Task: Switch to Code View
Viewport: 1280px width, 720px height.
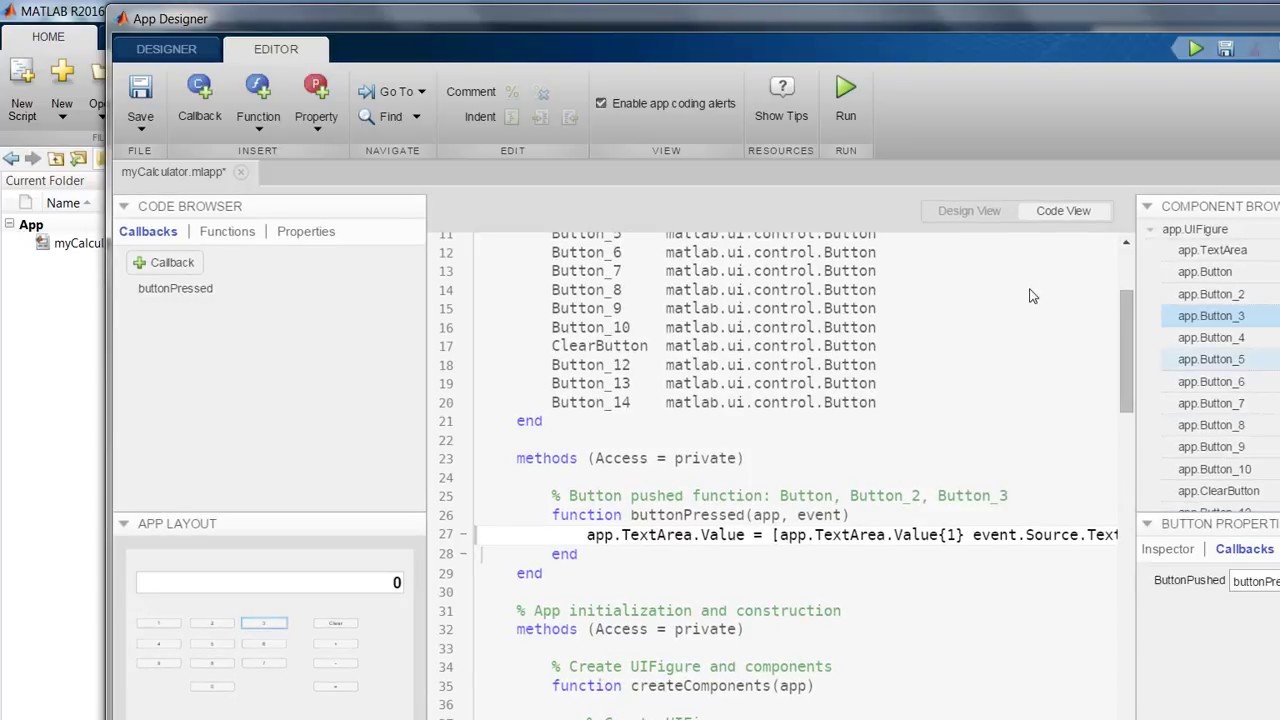Action: click(1063, 211)
